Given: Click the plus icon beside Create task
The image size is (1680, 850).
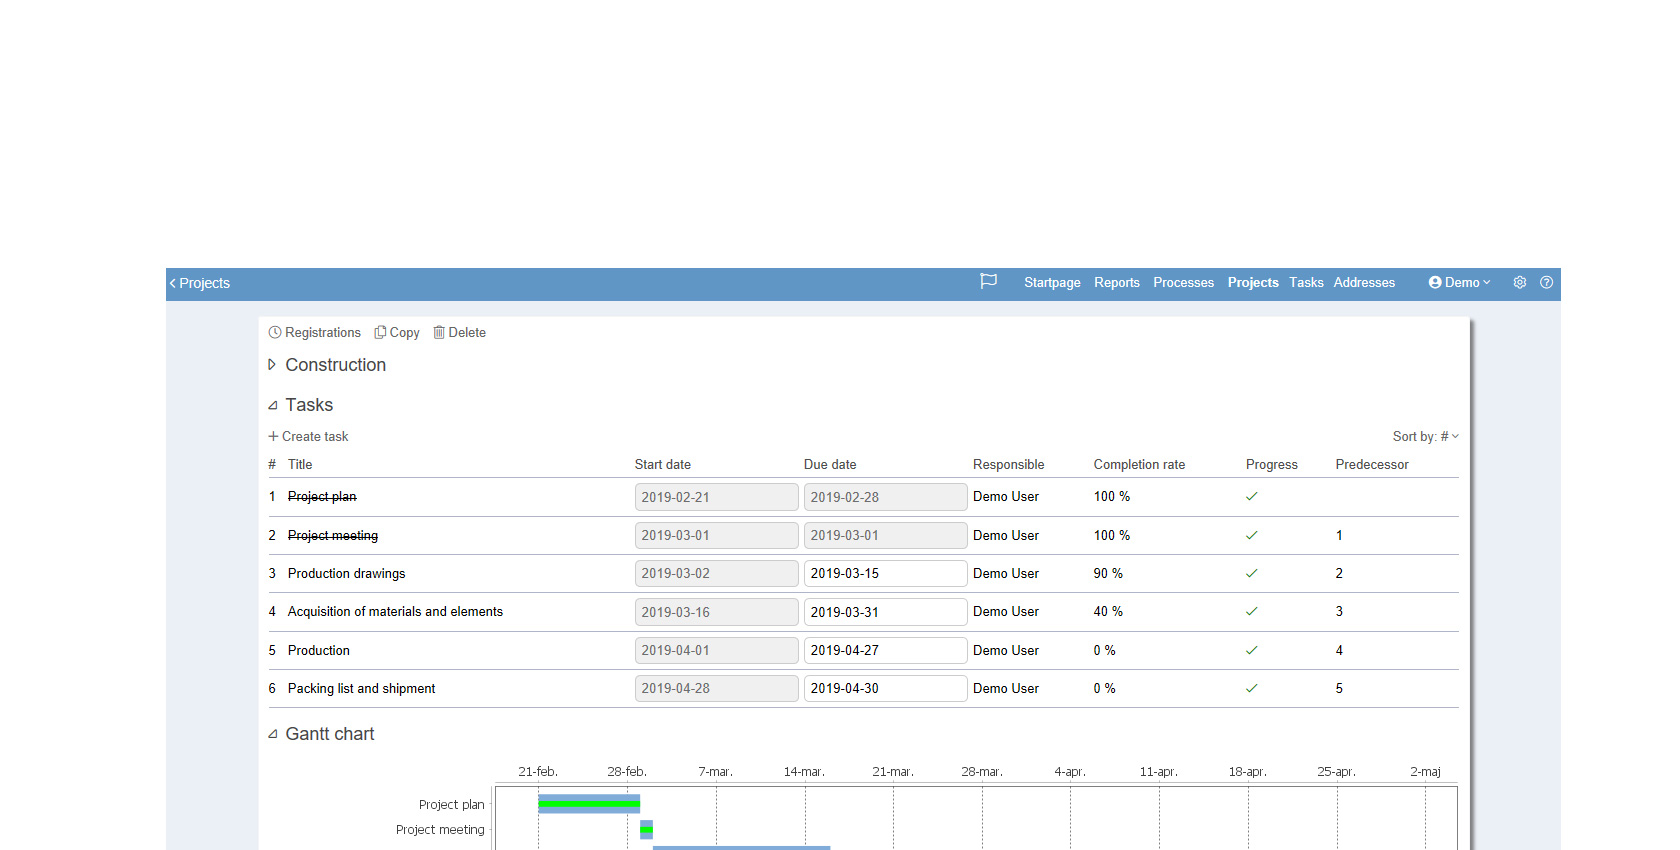Looking at the screenshot, I should [x=273, y=436].
